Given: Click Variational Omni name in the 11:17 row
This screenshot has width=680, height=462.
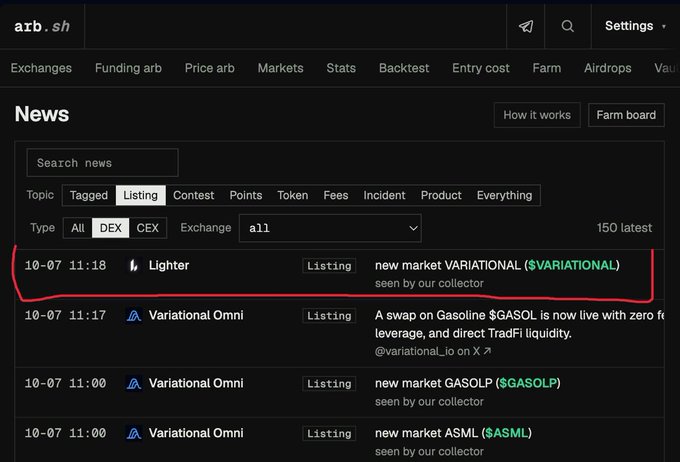Looking at the screenshot, I should point(196,315).
